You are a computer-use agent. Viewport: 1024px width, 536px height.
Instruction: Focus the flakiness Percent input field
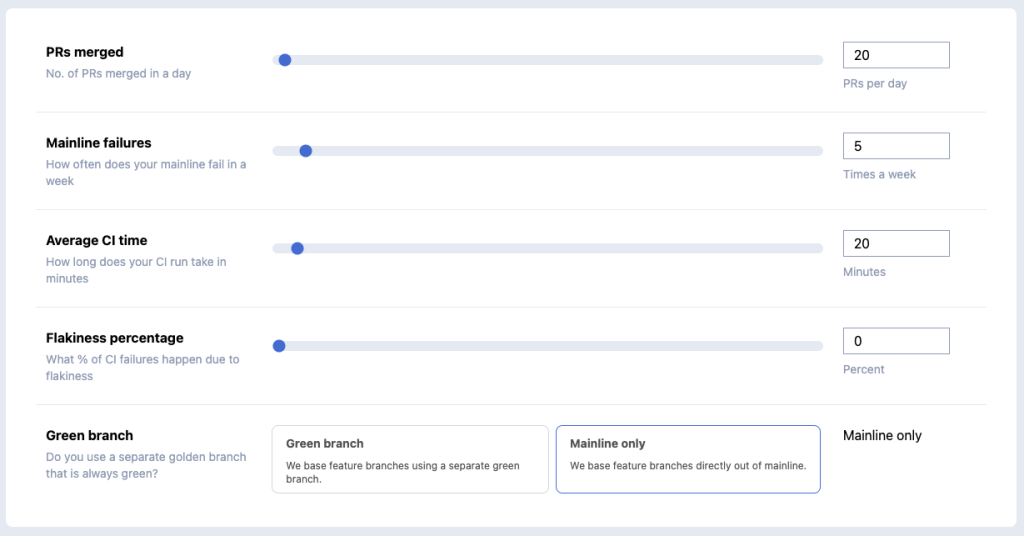895,341
